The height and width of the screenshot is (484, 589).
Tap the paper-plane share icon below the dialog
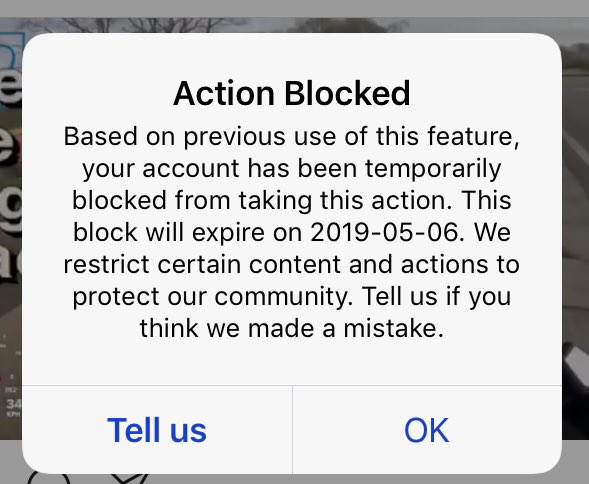coord(130,478)
